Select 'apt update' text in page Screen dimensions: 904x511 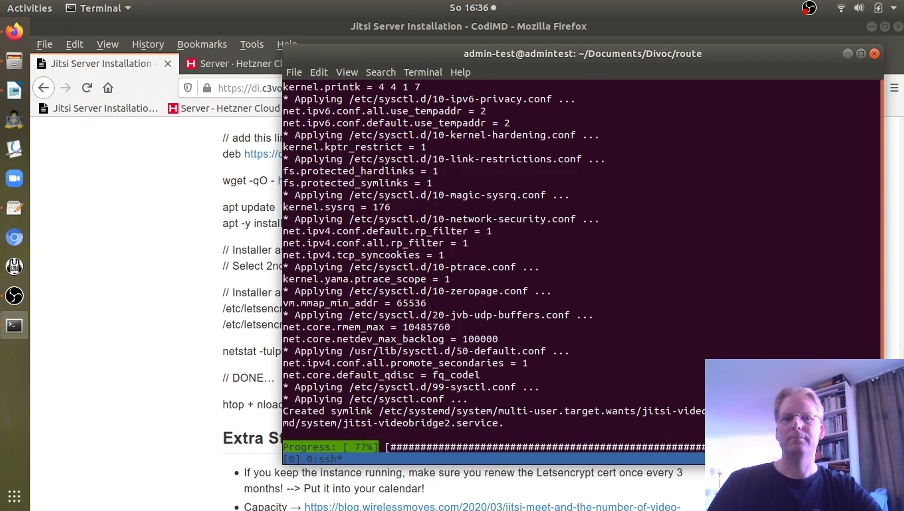pos(248,207)
